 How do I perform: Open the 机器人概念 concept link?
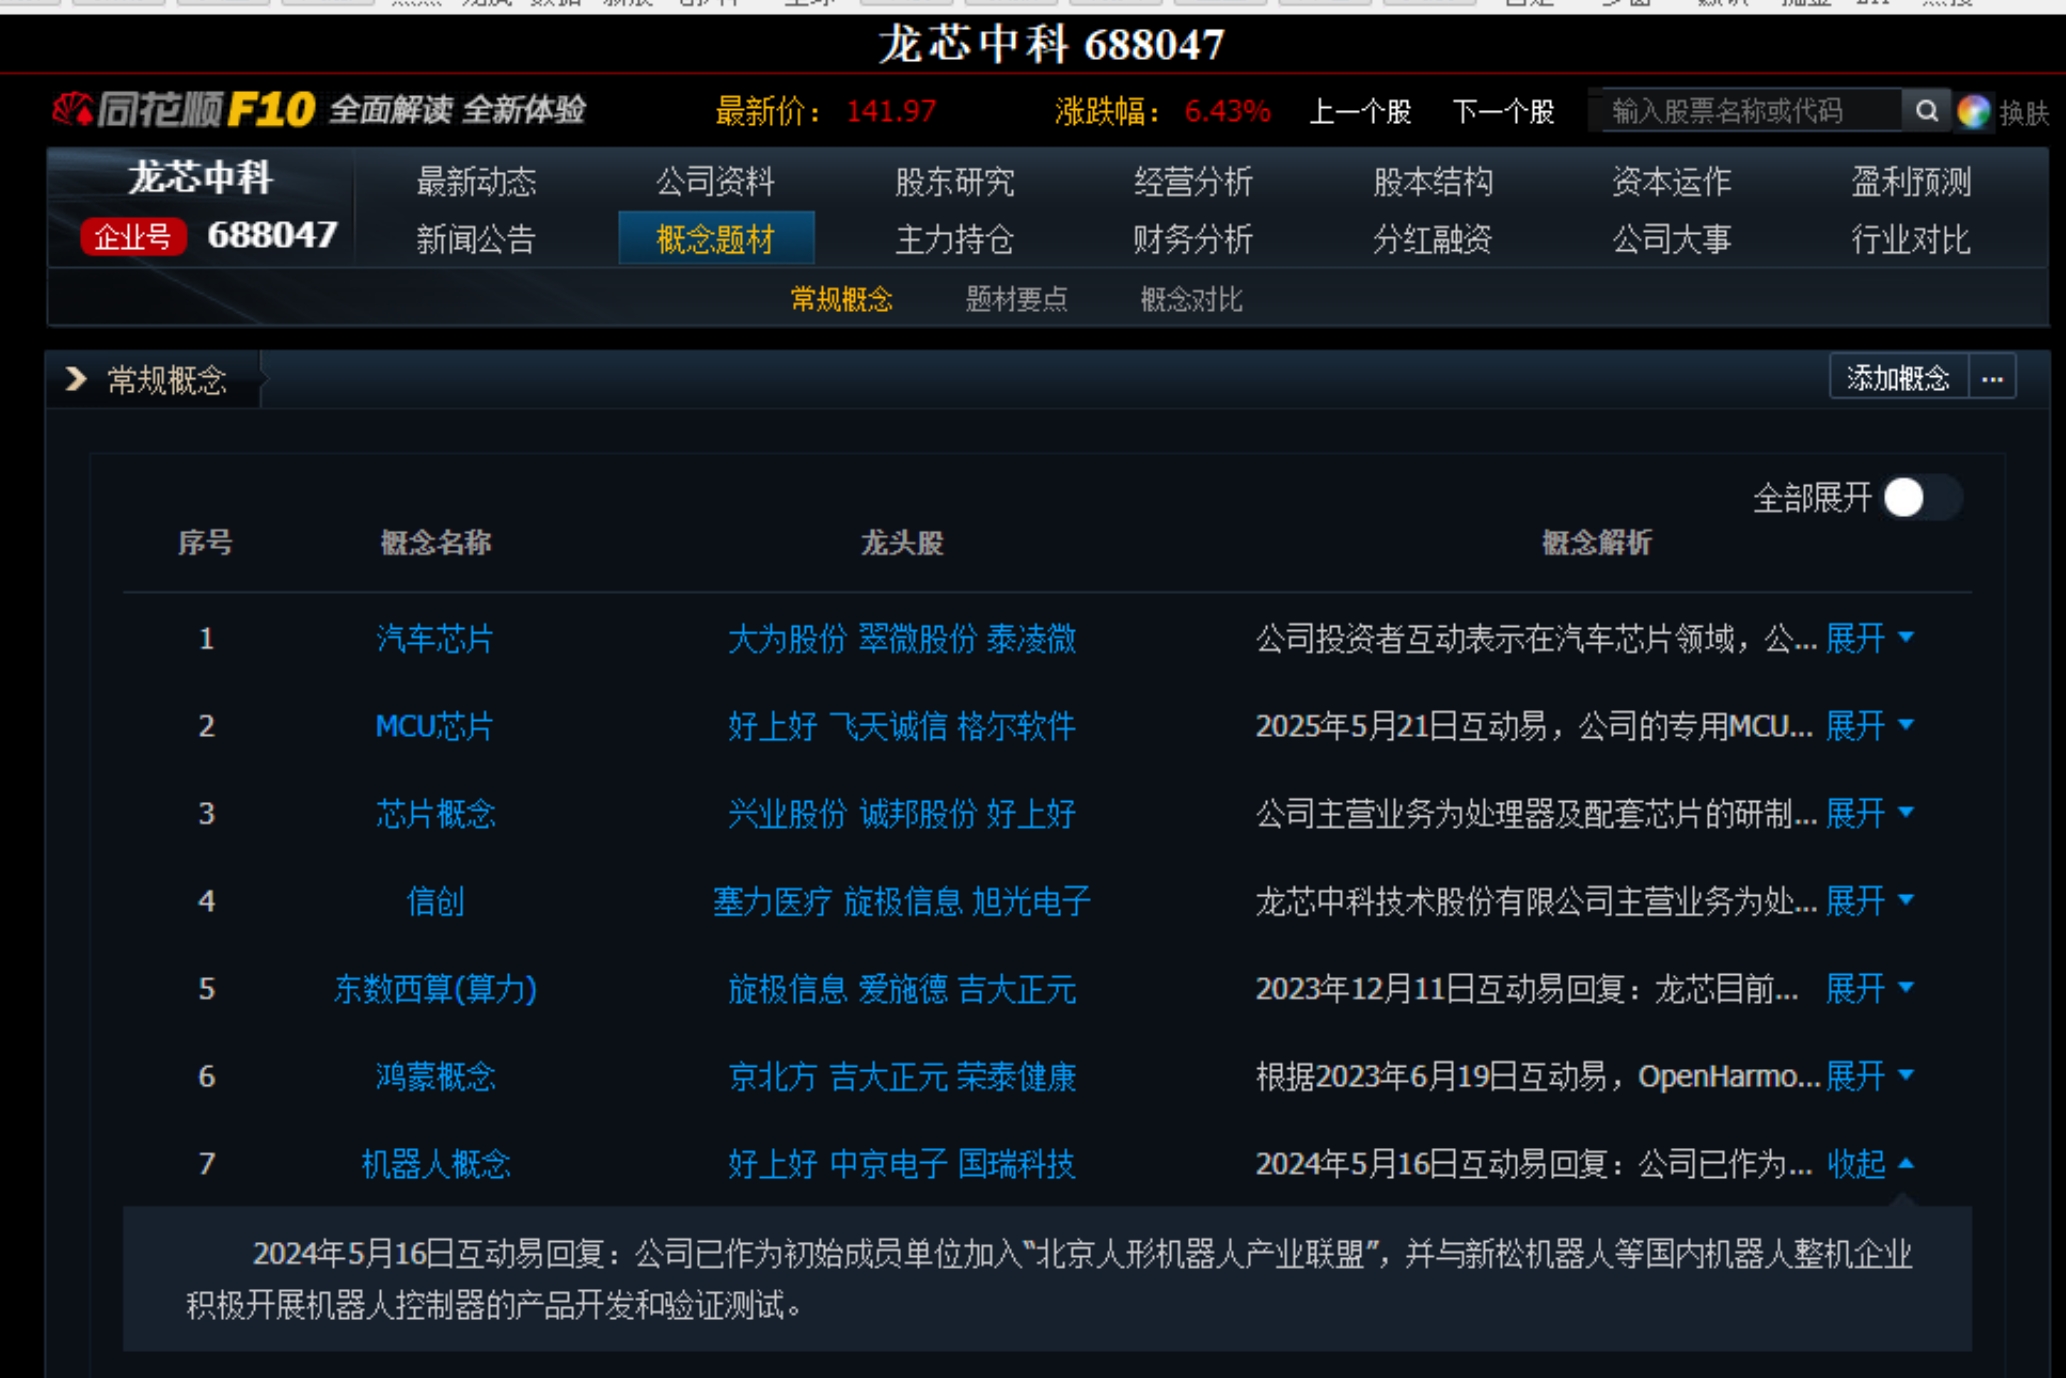point(435,1164)
